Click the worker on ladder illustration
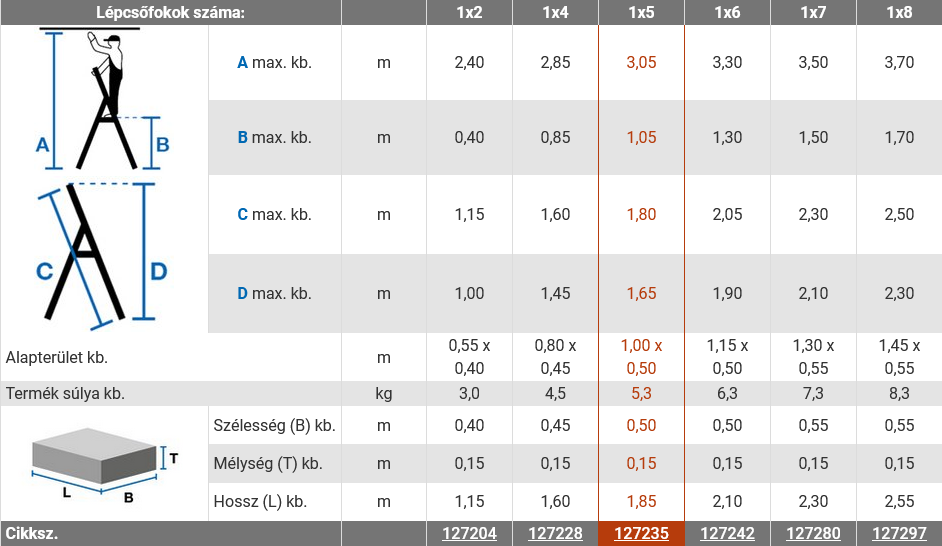 (x=102, y=99)
